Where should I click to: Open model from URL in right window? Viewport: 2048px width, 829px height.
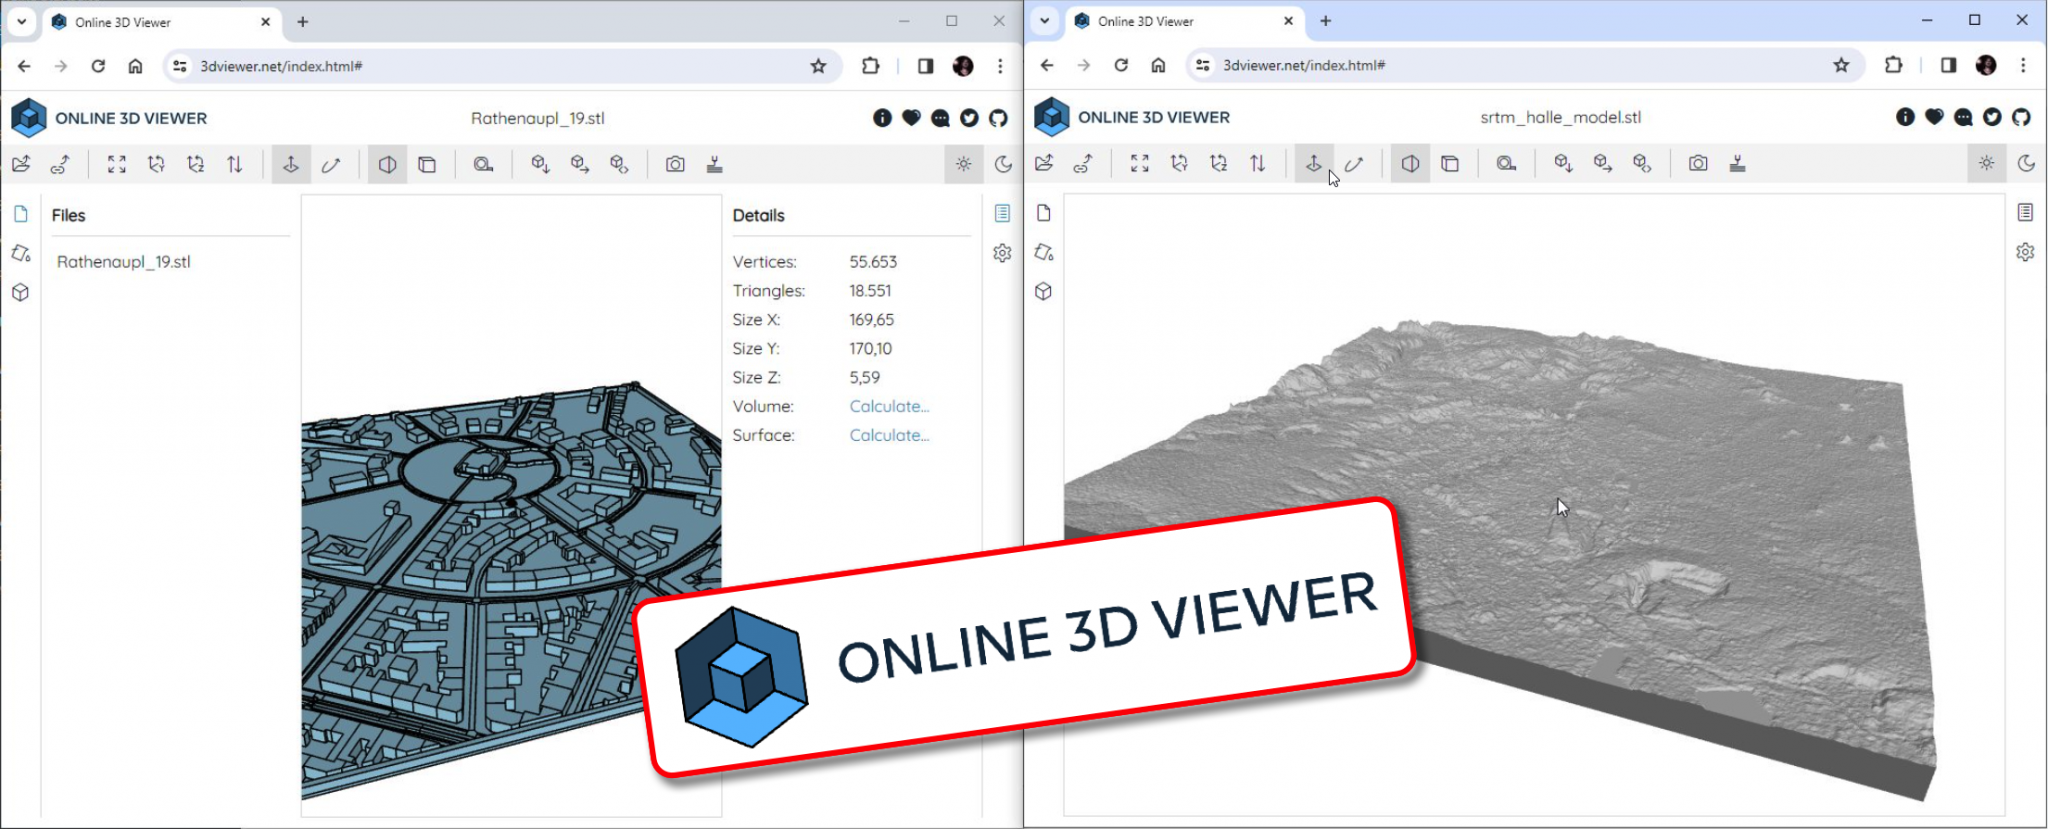tap(1084, 163)
